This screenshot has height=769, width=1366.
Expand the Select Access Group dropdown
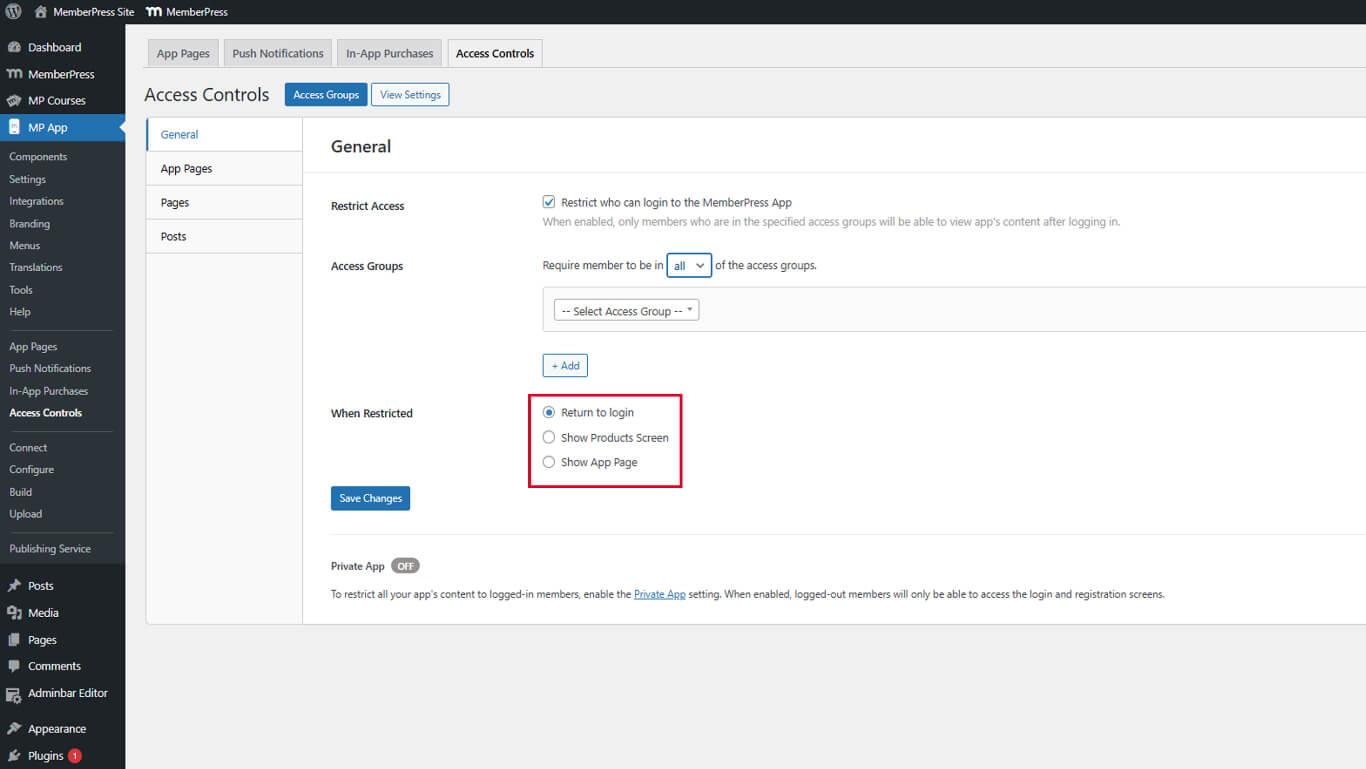627,311
